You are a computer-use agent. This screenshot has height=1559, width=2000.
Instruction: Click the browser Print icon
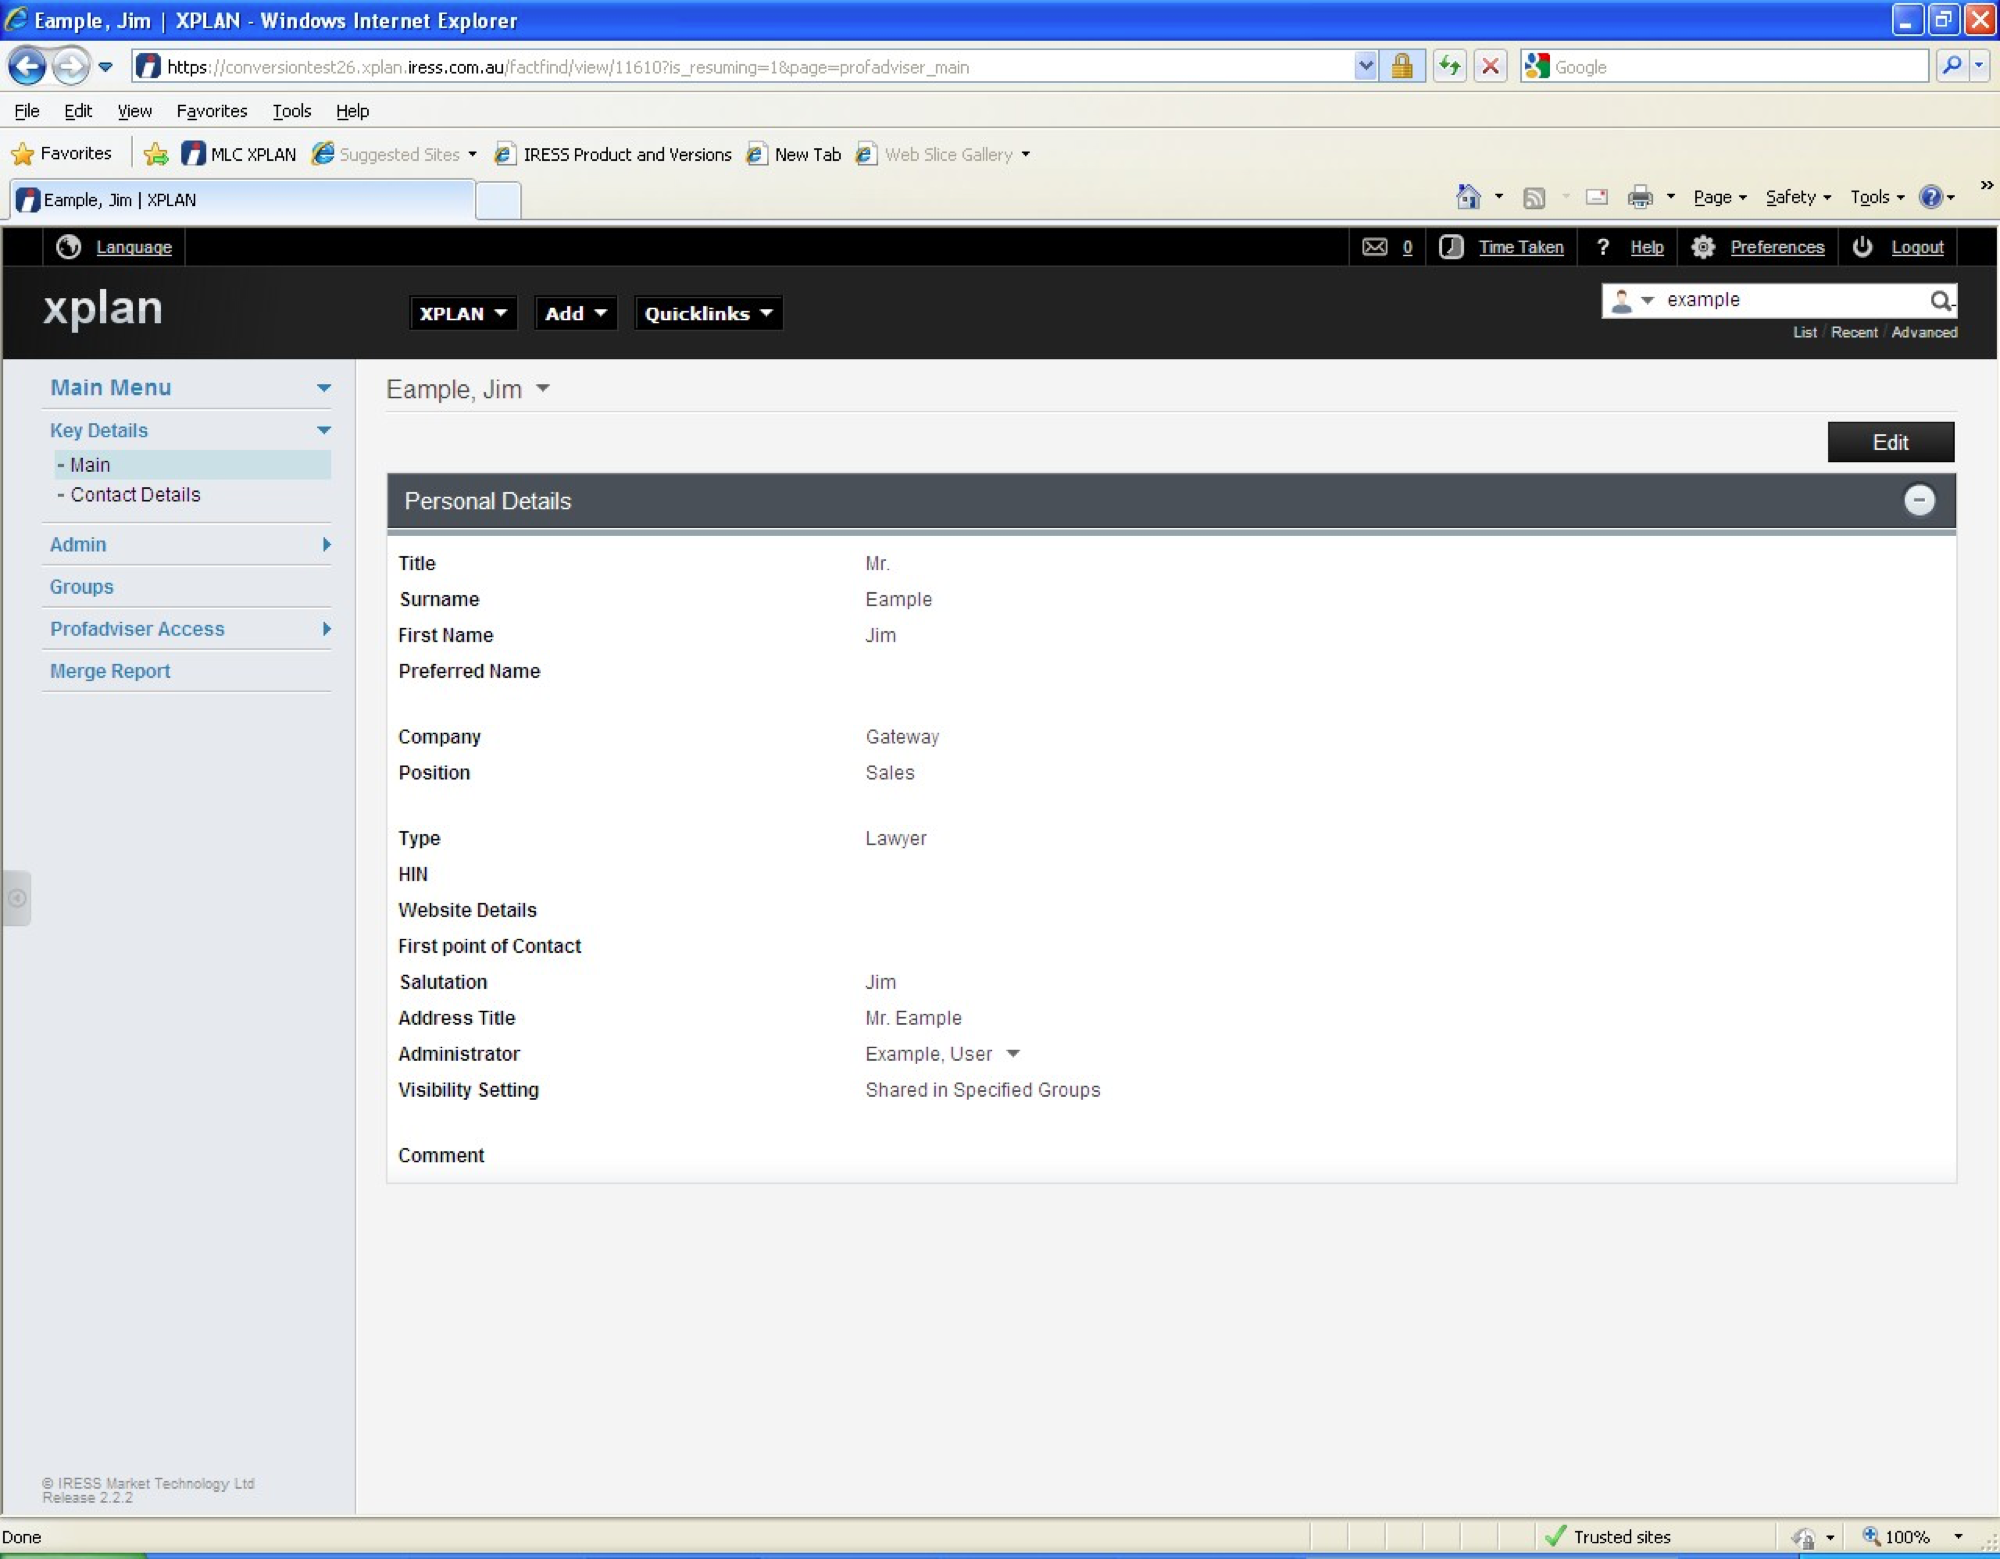pyautogui.click(x=1640, y=197)
